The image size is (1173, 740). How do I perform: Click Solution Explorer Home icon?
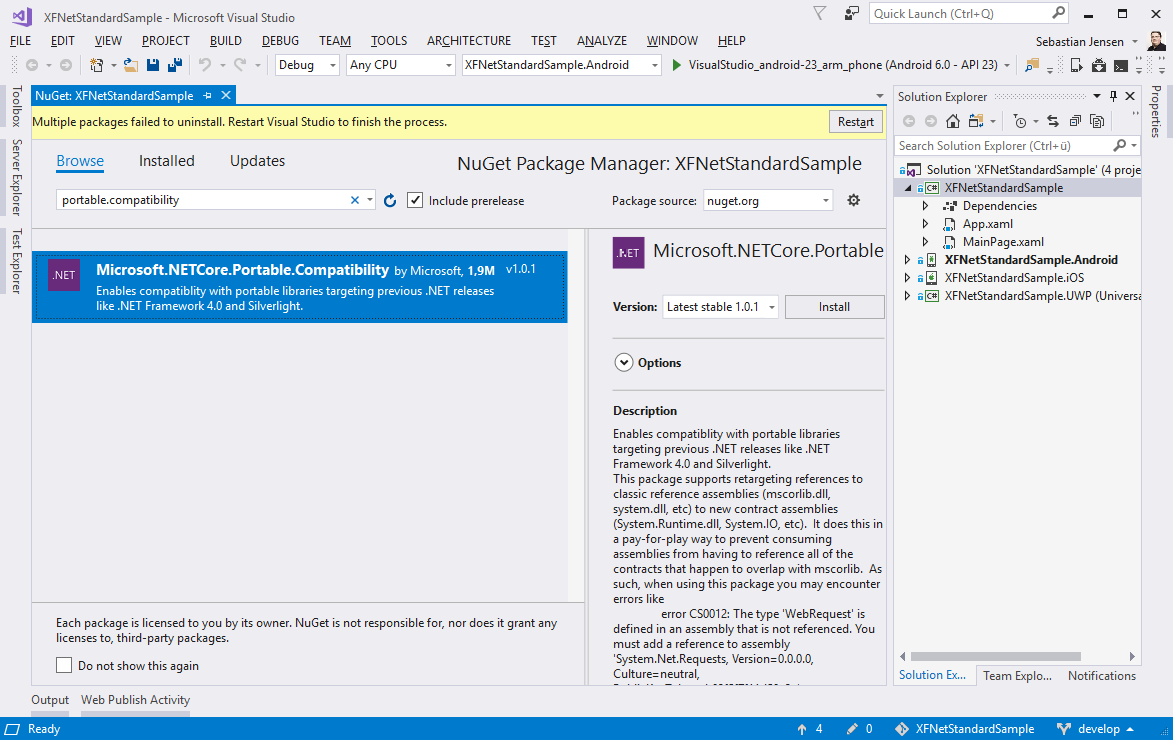point(952,121)
